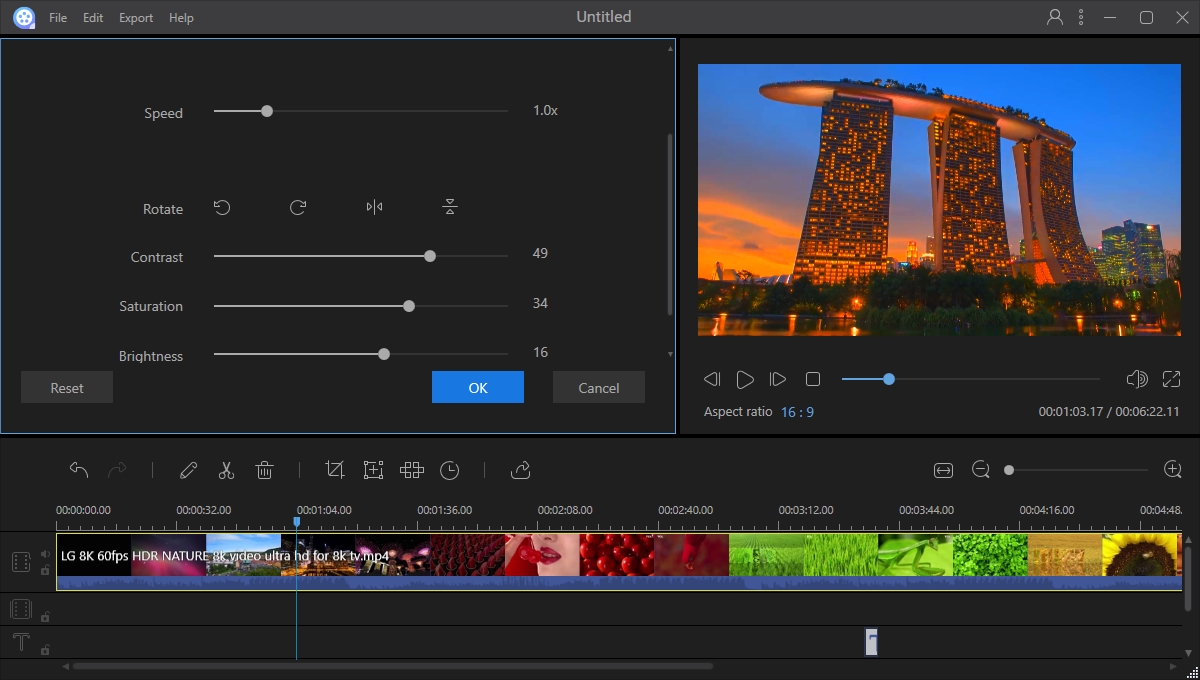Open the three-dot options menu in title bar
Image resolution: width=1200 pixels, height=680 pixels.
pos(1081,17)
